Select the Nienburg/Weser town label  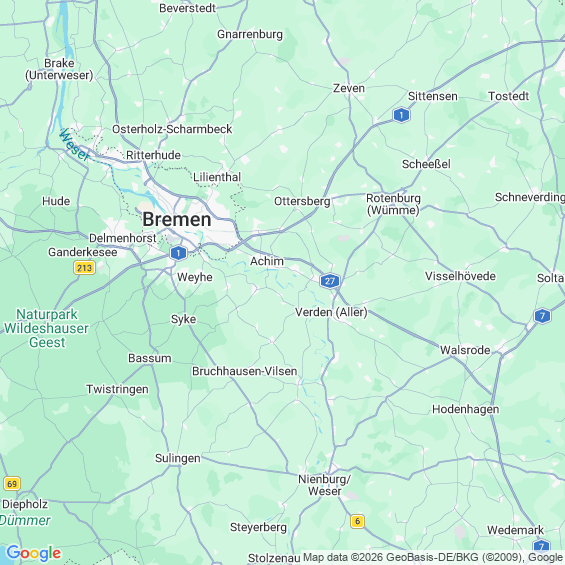click(x=324, y=485)
